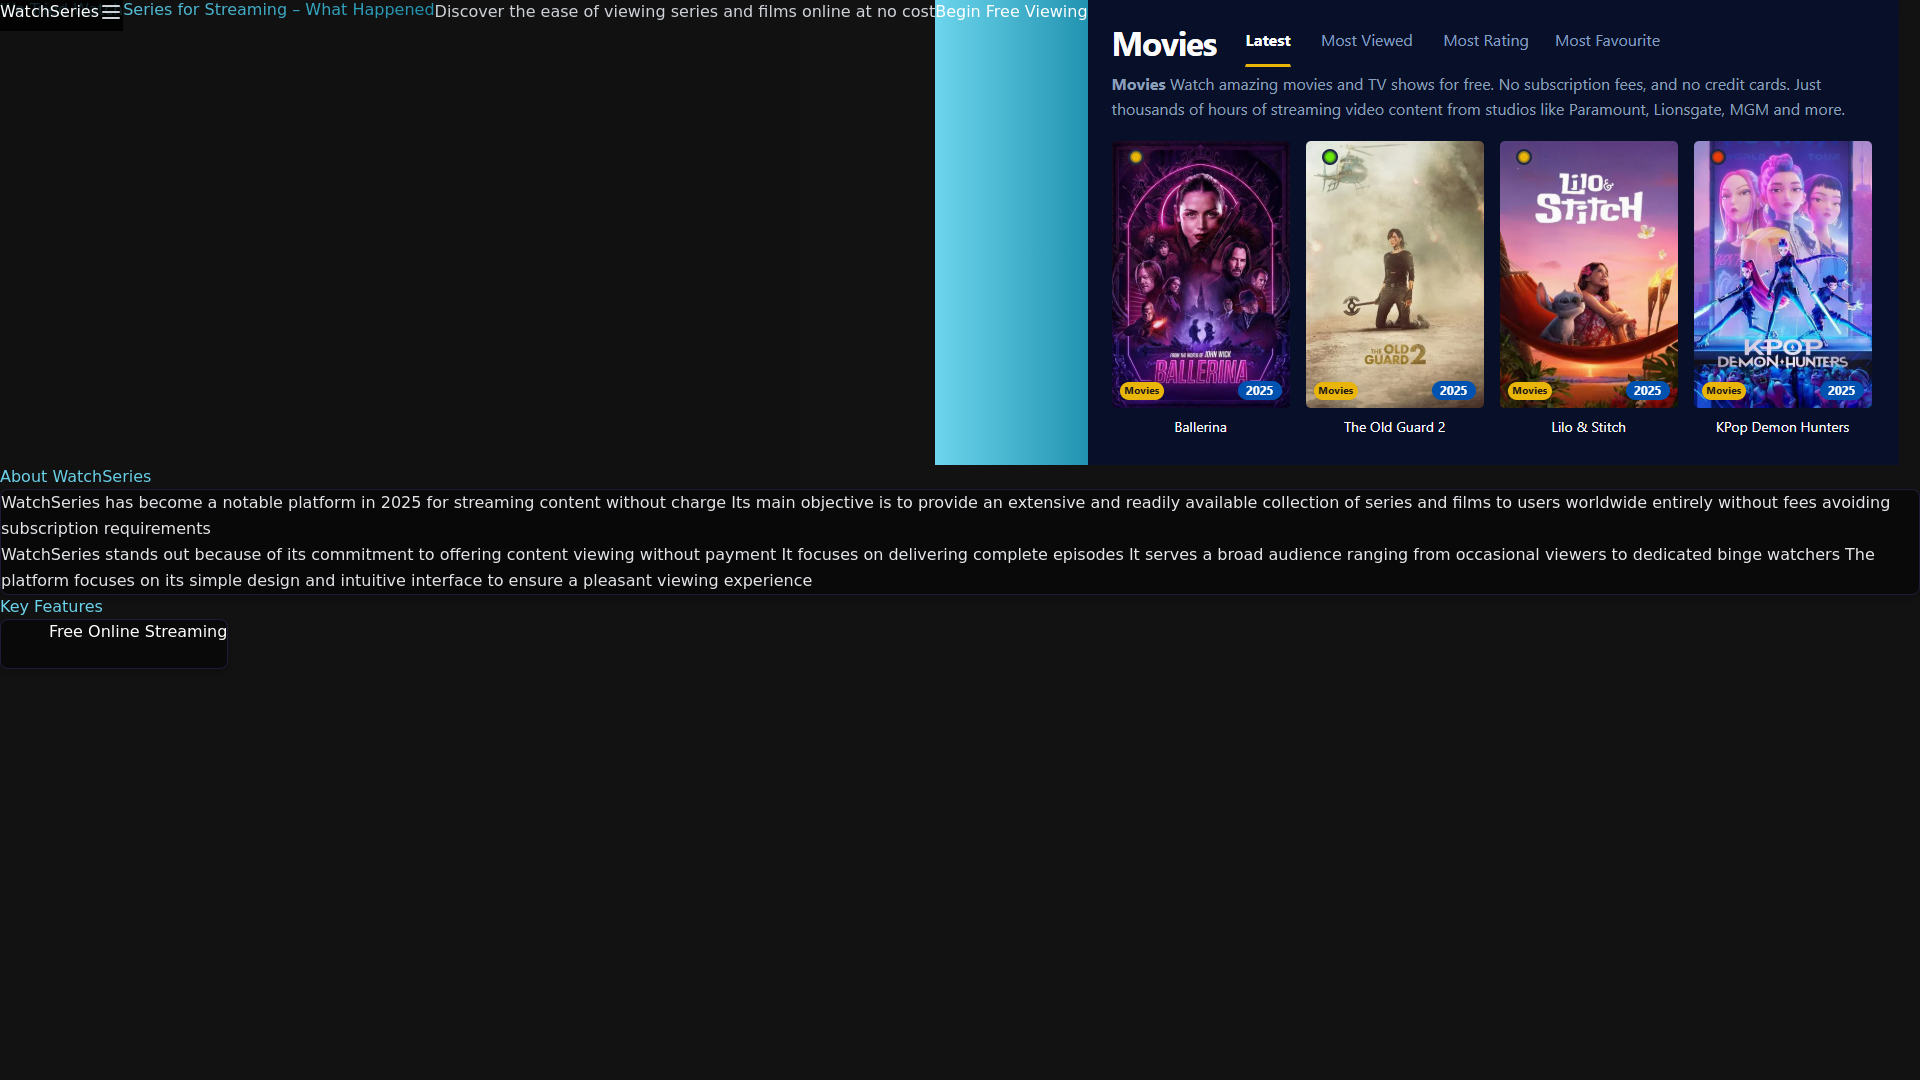Click the Key Features heading
Viewport: 1920px width, 1080px height.
51,607
